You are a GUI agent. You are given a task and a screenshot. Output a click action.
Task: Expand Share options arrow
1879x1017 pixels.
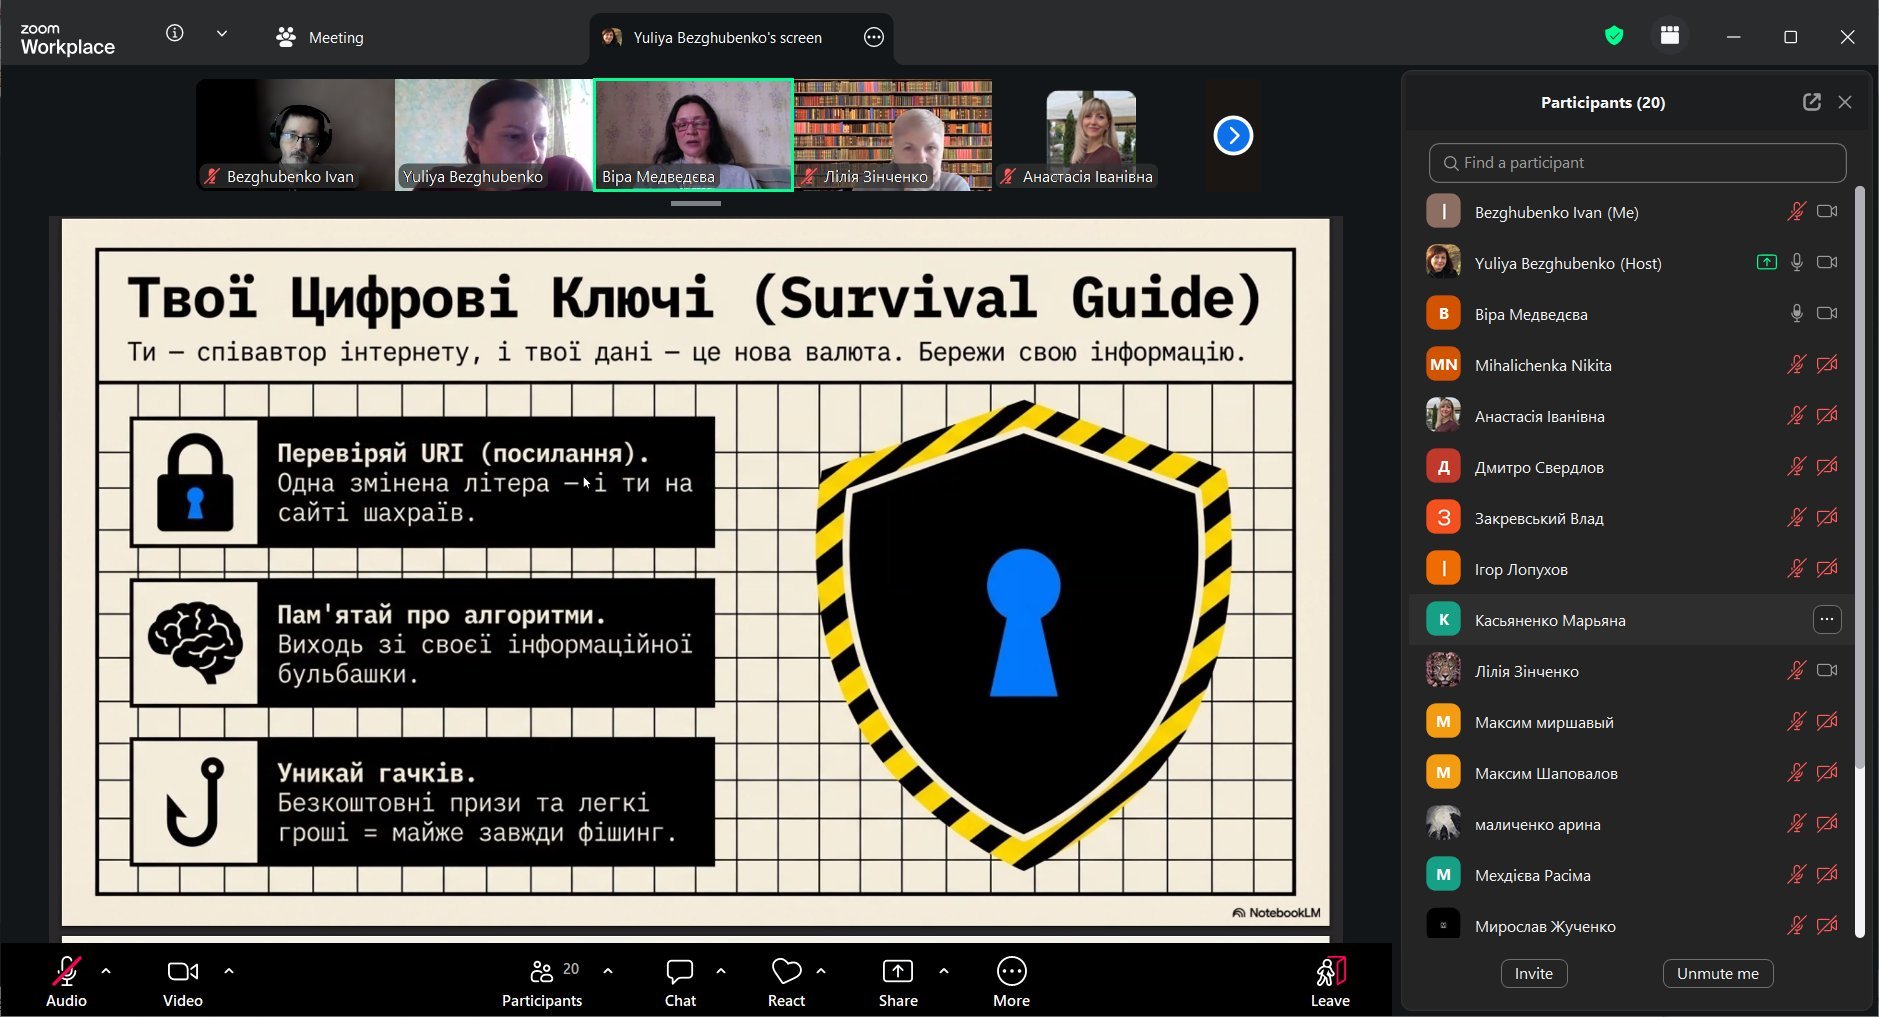point(944,971)
